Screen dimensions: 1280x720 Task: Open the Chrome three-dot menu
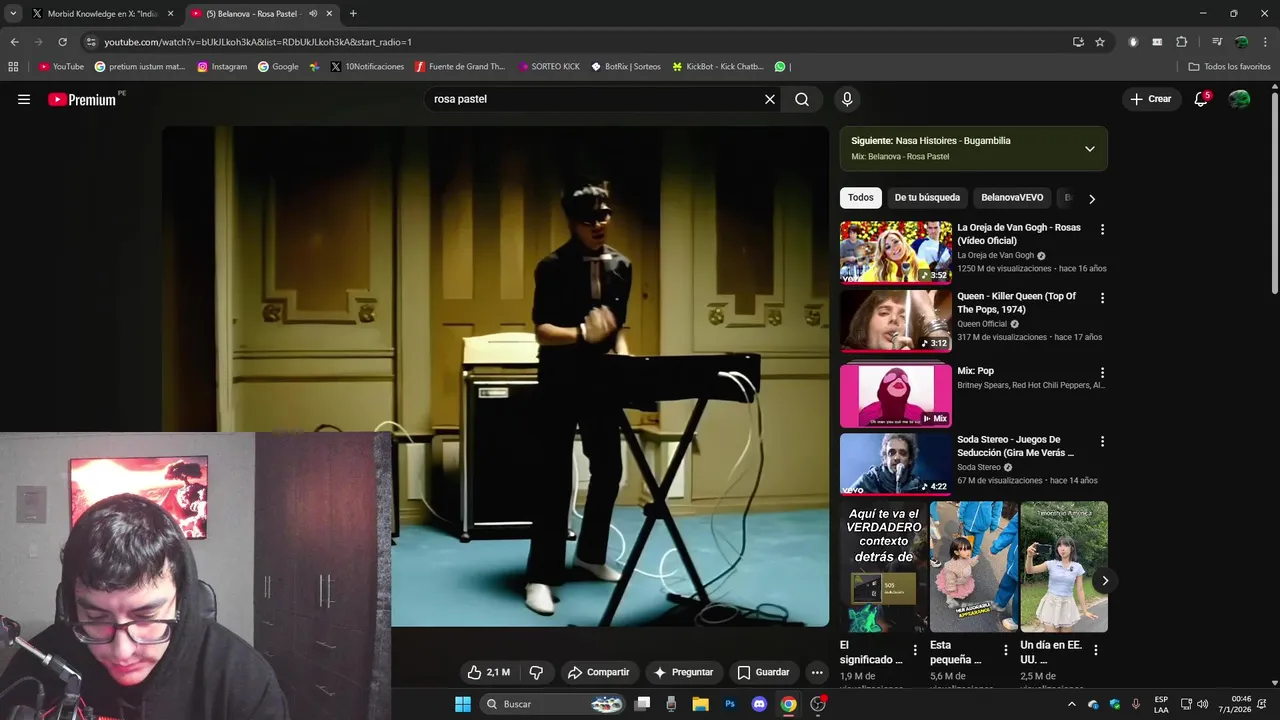pyautogui.click(x=1265, y=42)
